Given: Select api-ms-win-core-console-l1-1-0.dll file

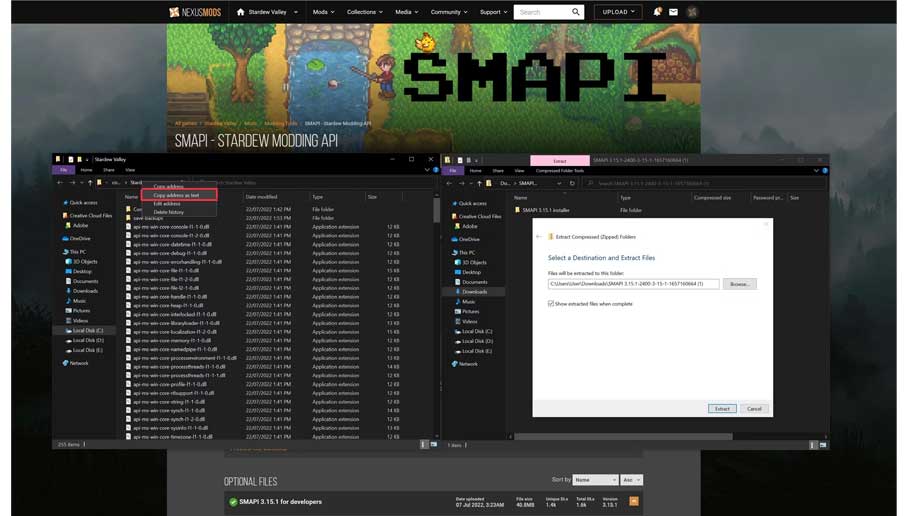Looking at the screenshot, I should 168,227.
